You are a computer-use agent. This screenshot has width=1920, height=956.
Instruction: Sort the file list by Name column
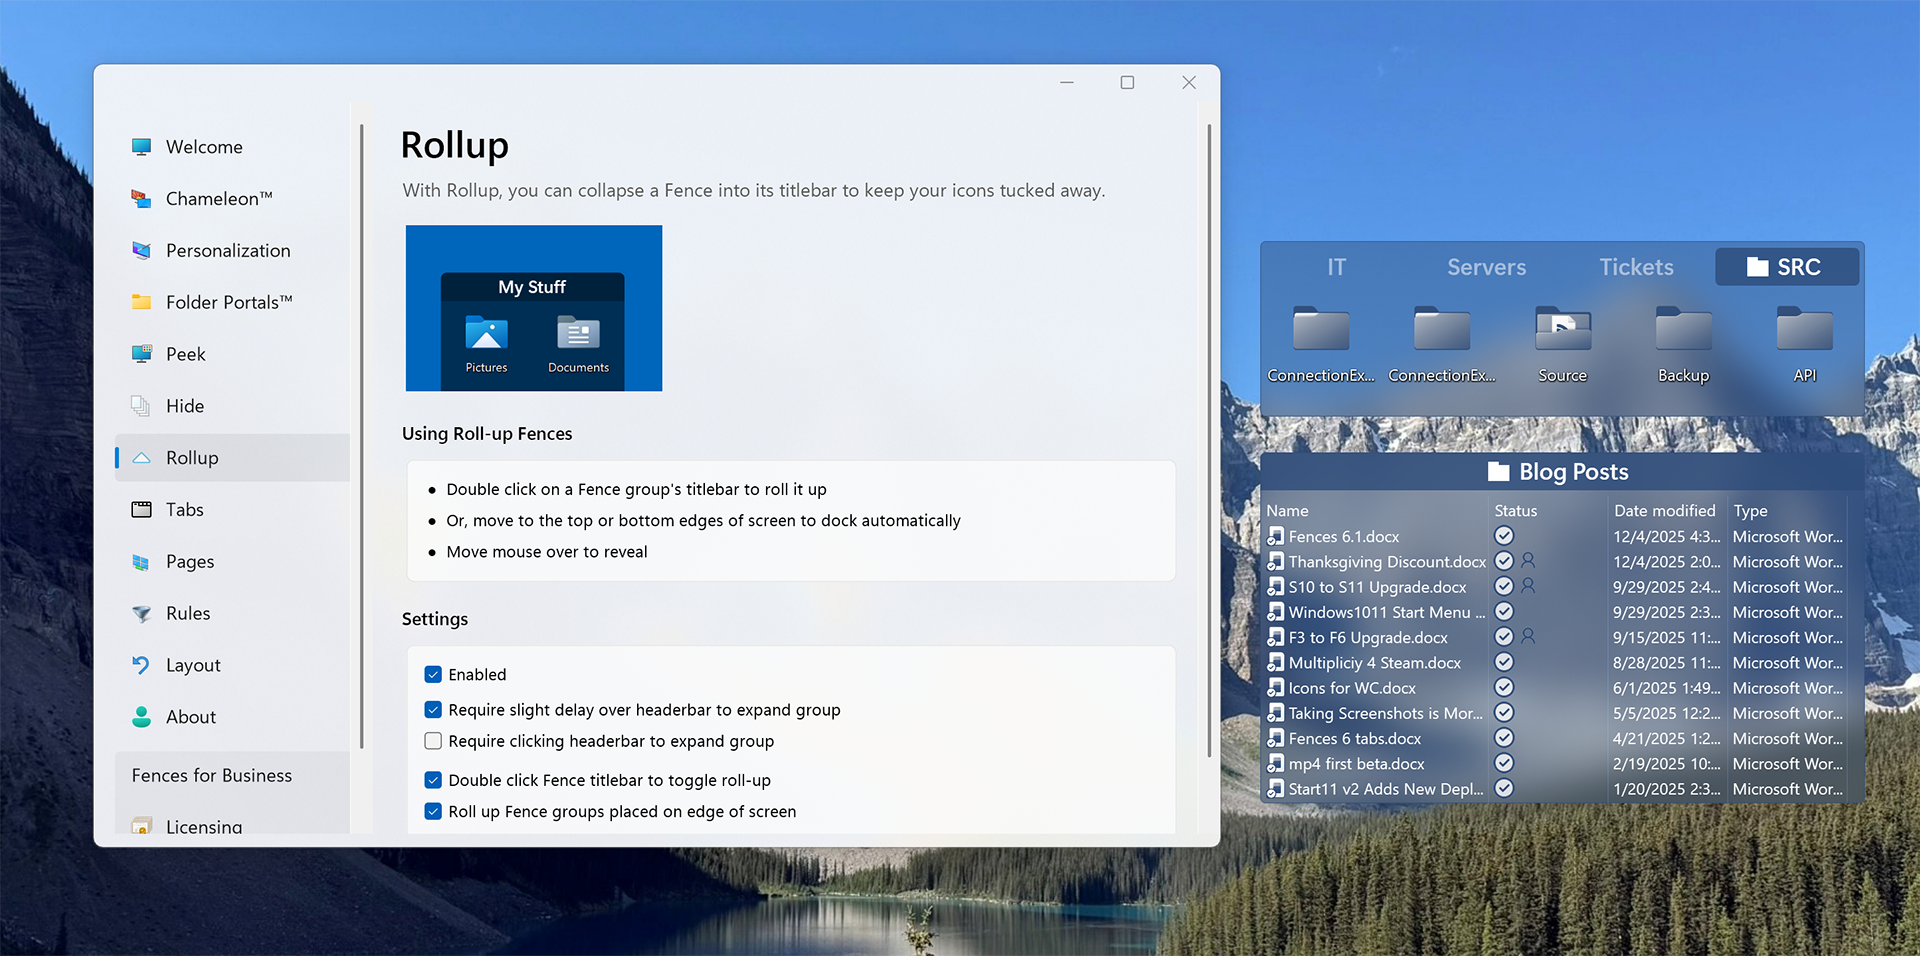click(x=1288, y=511)
